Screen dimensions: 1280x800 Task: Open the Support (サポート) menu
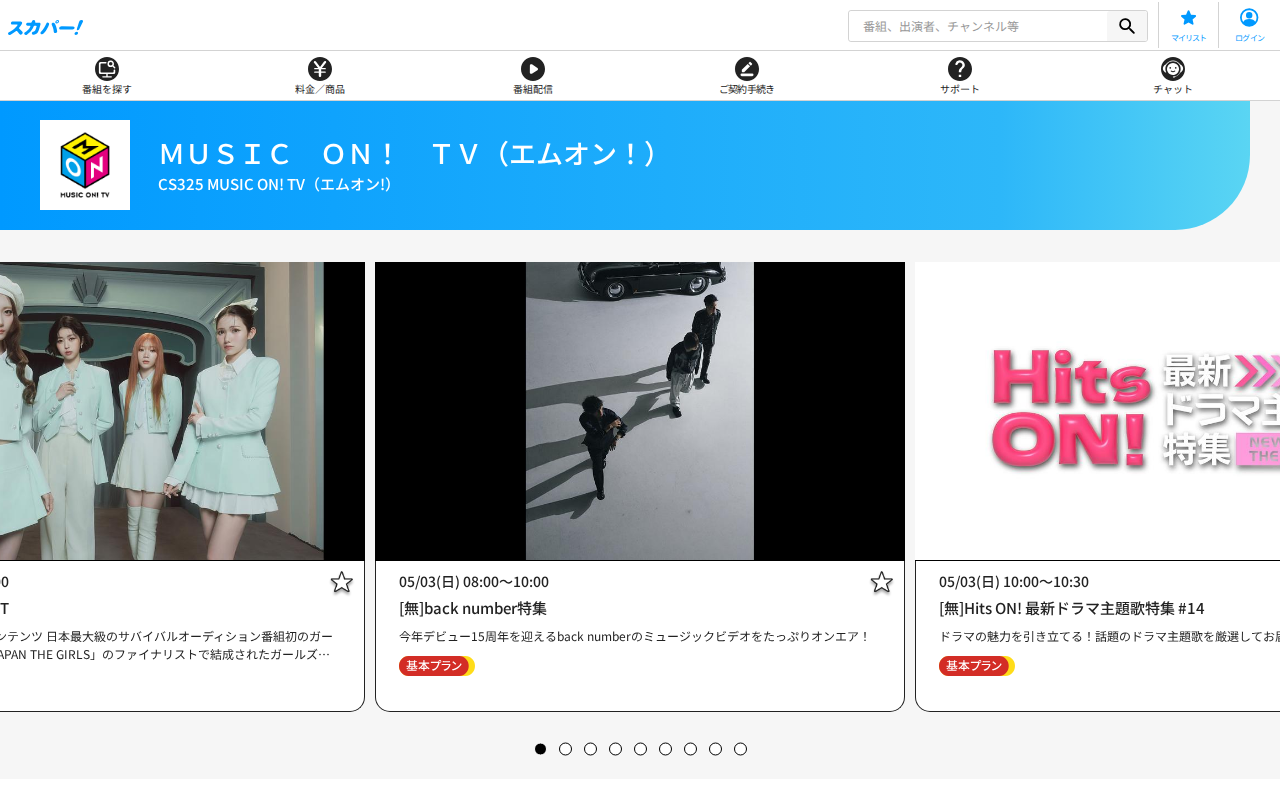click(x=960, y=76)
